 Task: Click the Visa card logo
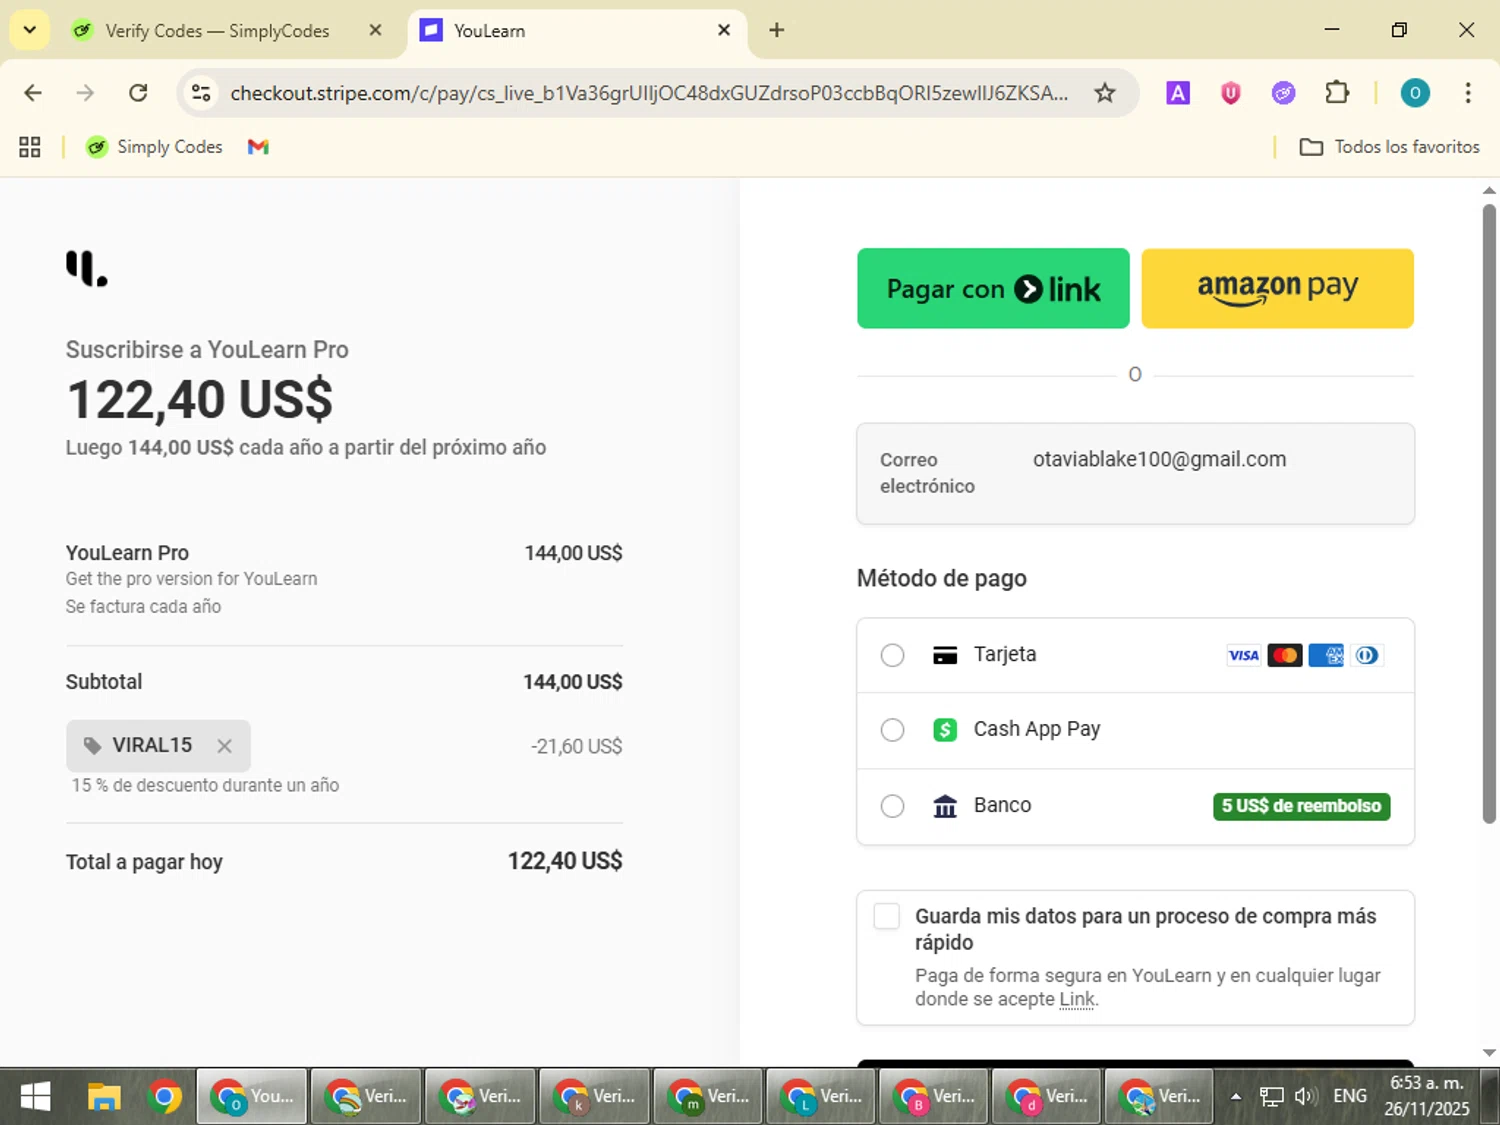(1243, 656)
